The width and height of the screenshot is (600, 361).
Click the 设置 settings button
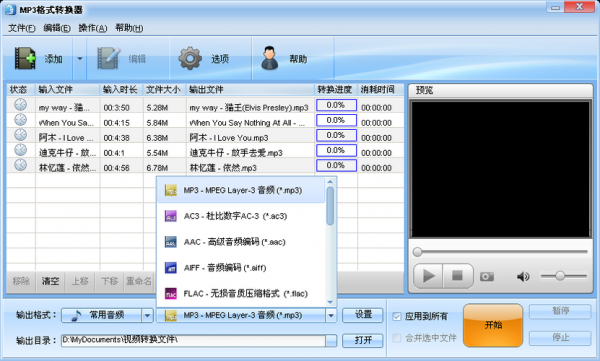point(363,315)
